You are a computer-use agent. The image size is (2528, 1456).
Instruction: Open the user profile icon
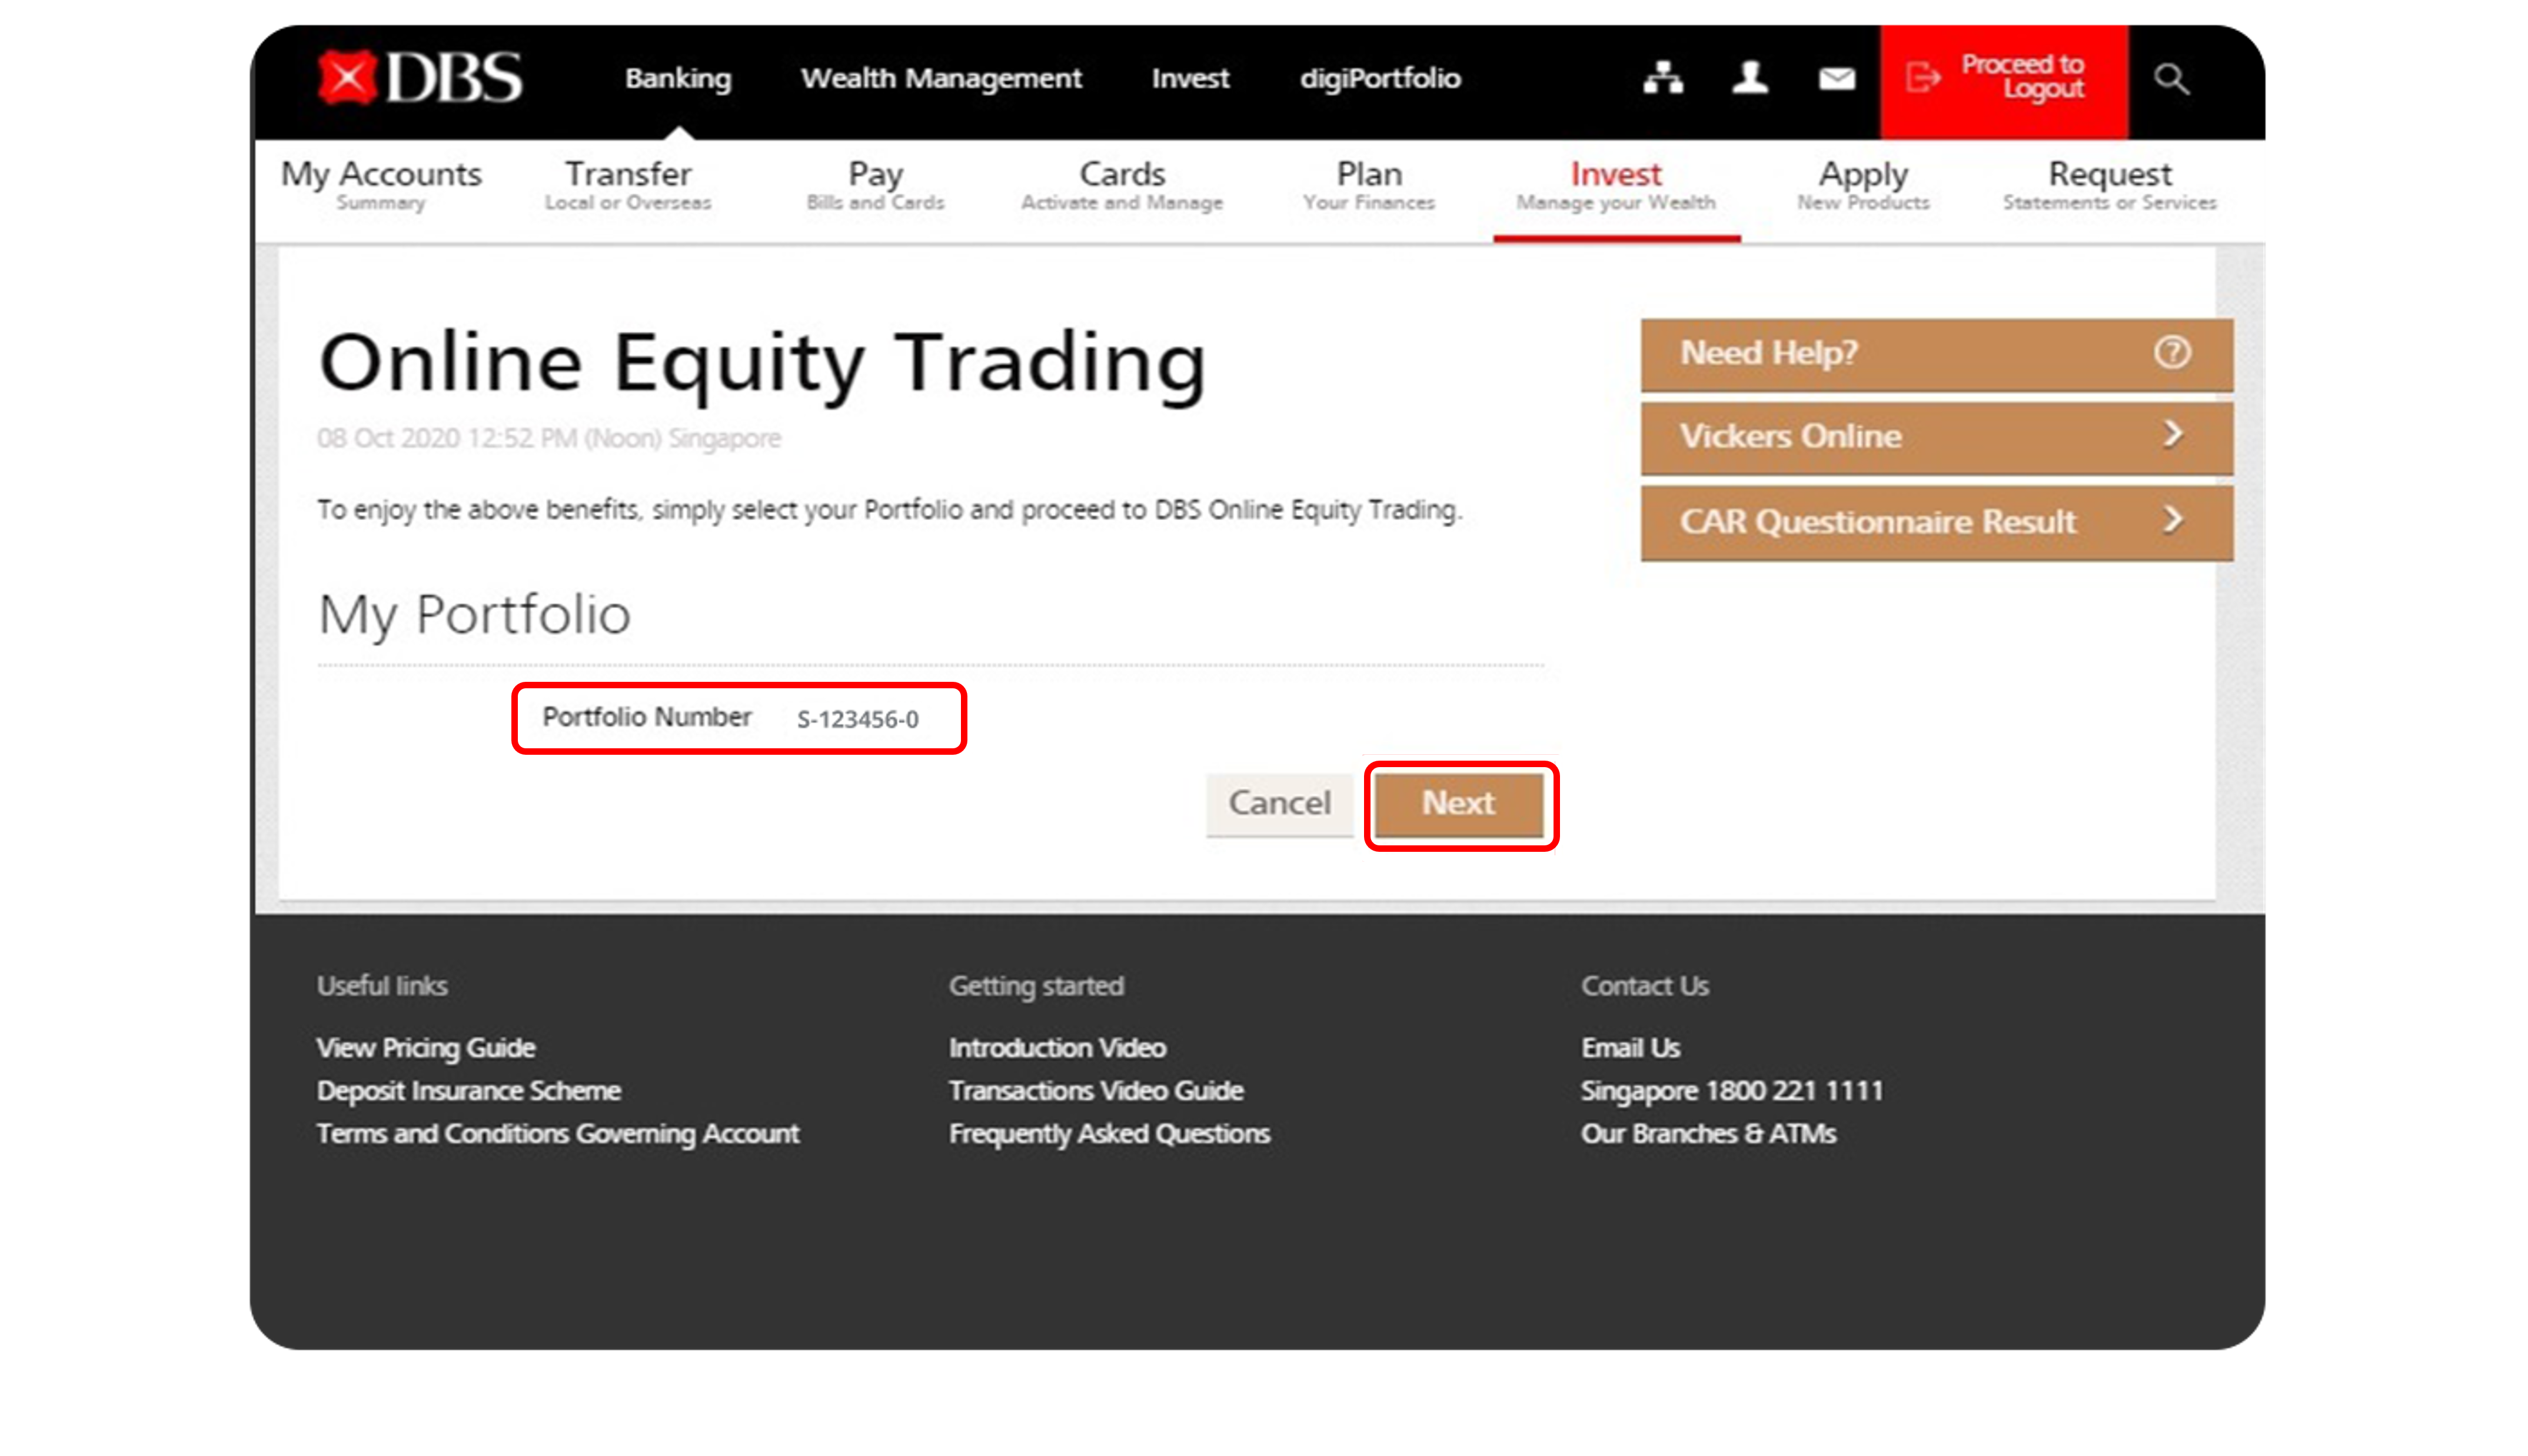(1749, 77)
